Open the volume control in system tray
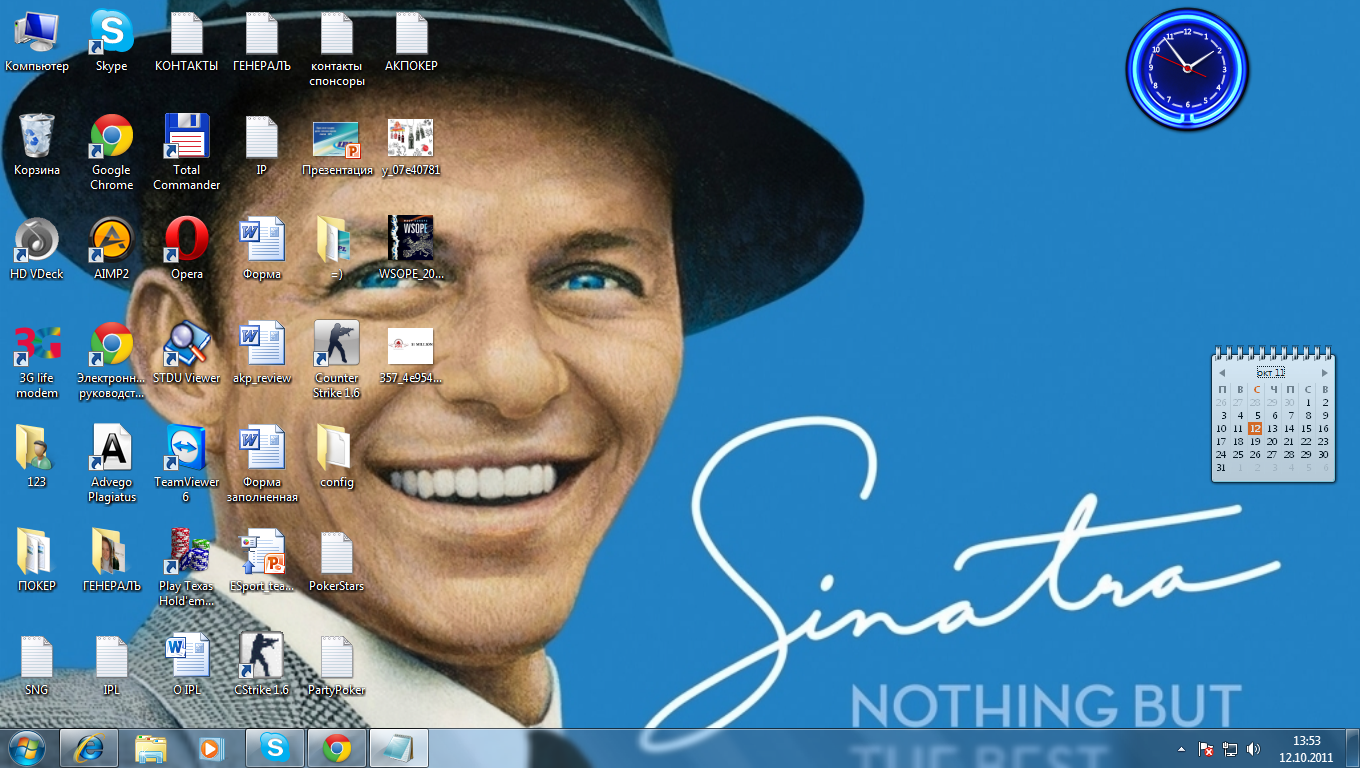 [1254, 748]
